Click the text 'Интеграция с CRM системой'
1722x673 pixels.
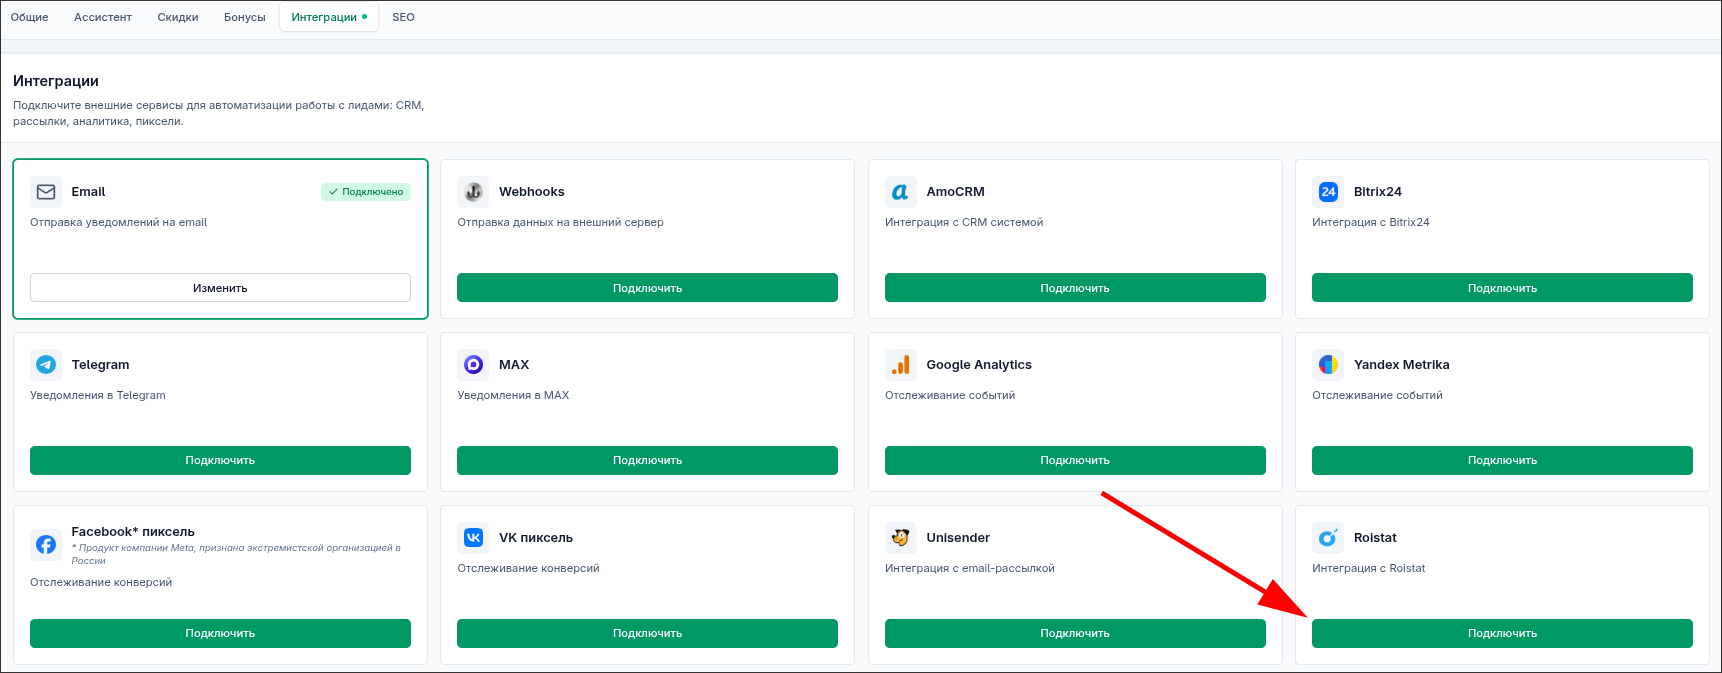coord(964,223)
